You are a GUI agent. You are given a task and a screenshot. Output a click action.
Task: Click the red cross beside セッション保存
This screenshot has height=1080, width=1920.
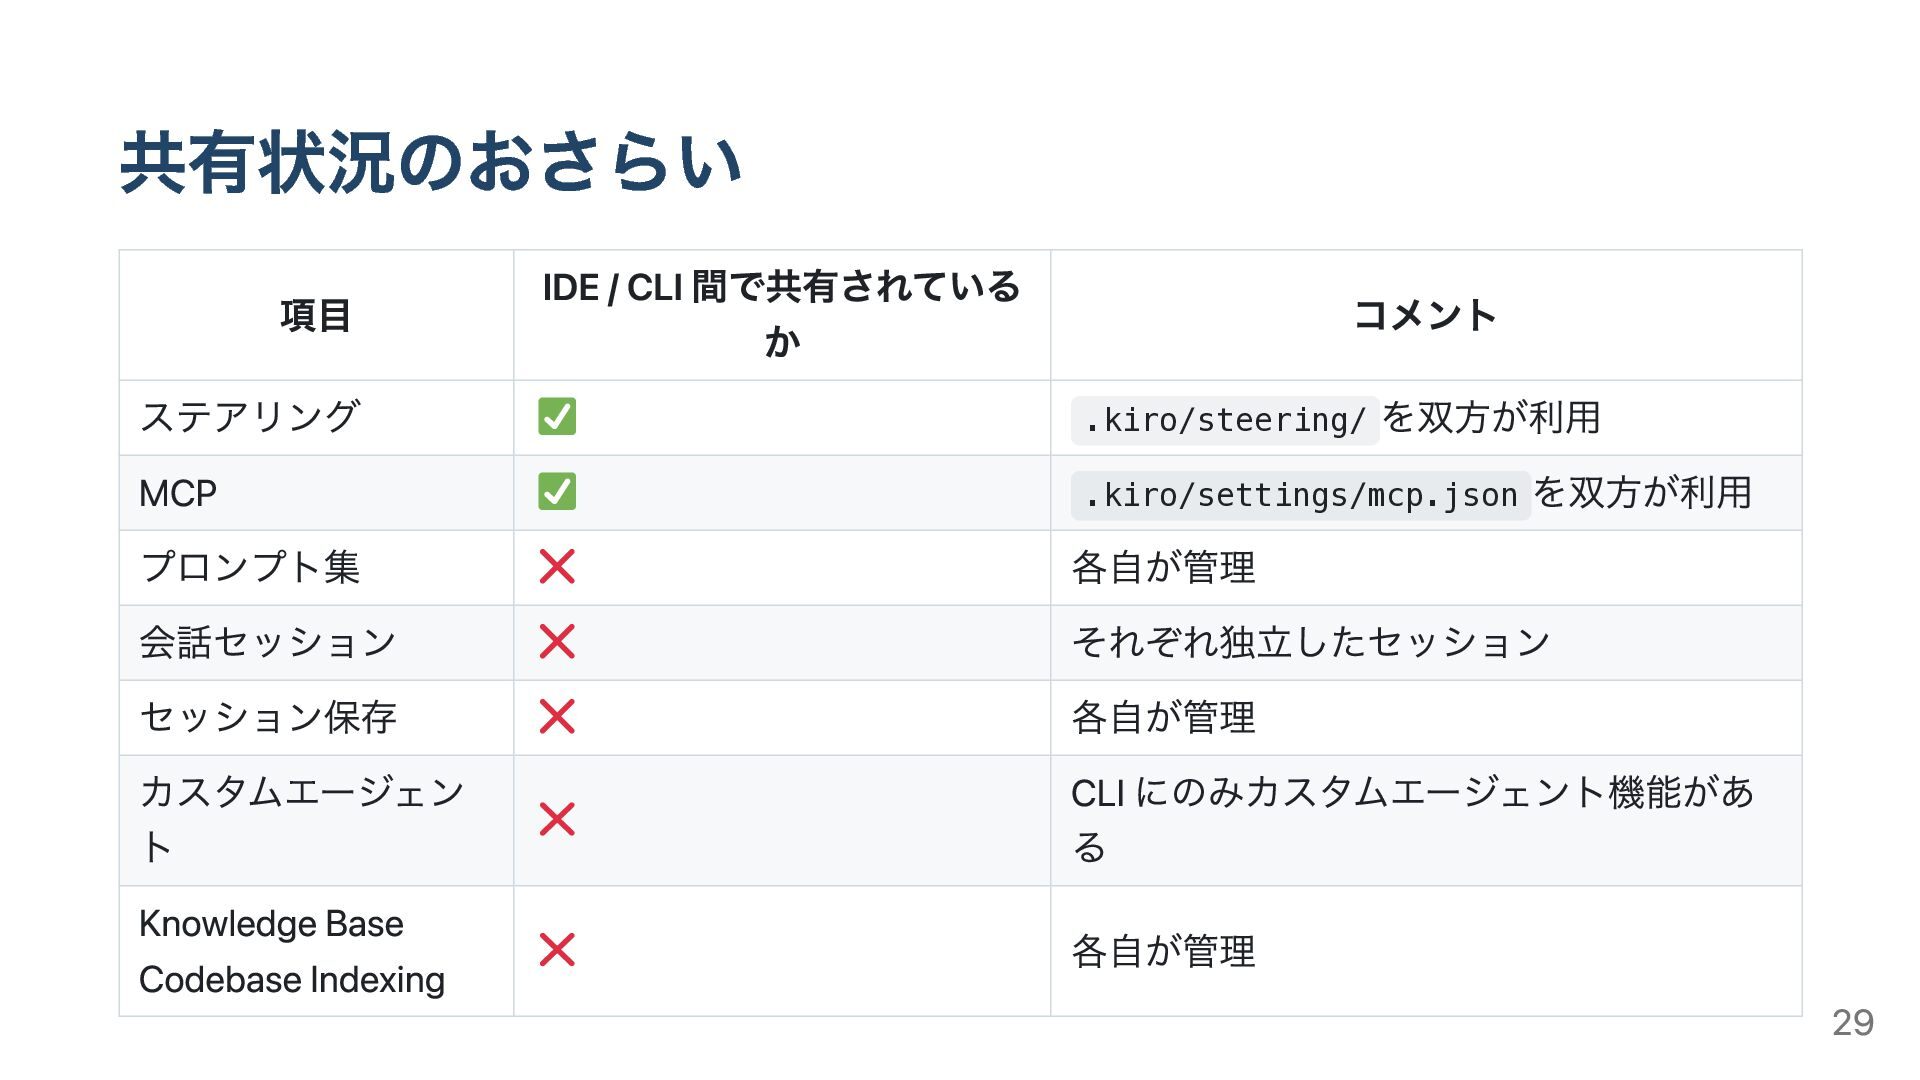point(557,717)
